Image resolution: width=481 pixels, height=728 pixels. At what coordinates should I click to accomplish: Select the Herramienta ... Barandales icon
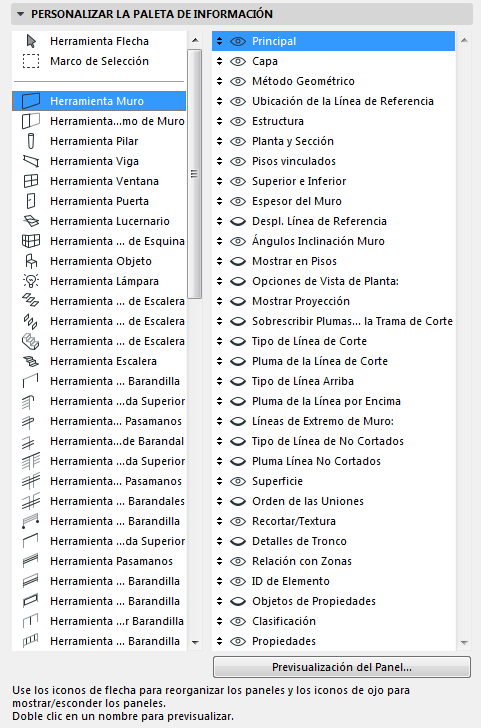pos(31,500)
